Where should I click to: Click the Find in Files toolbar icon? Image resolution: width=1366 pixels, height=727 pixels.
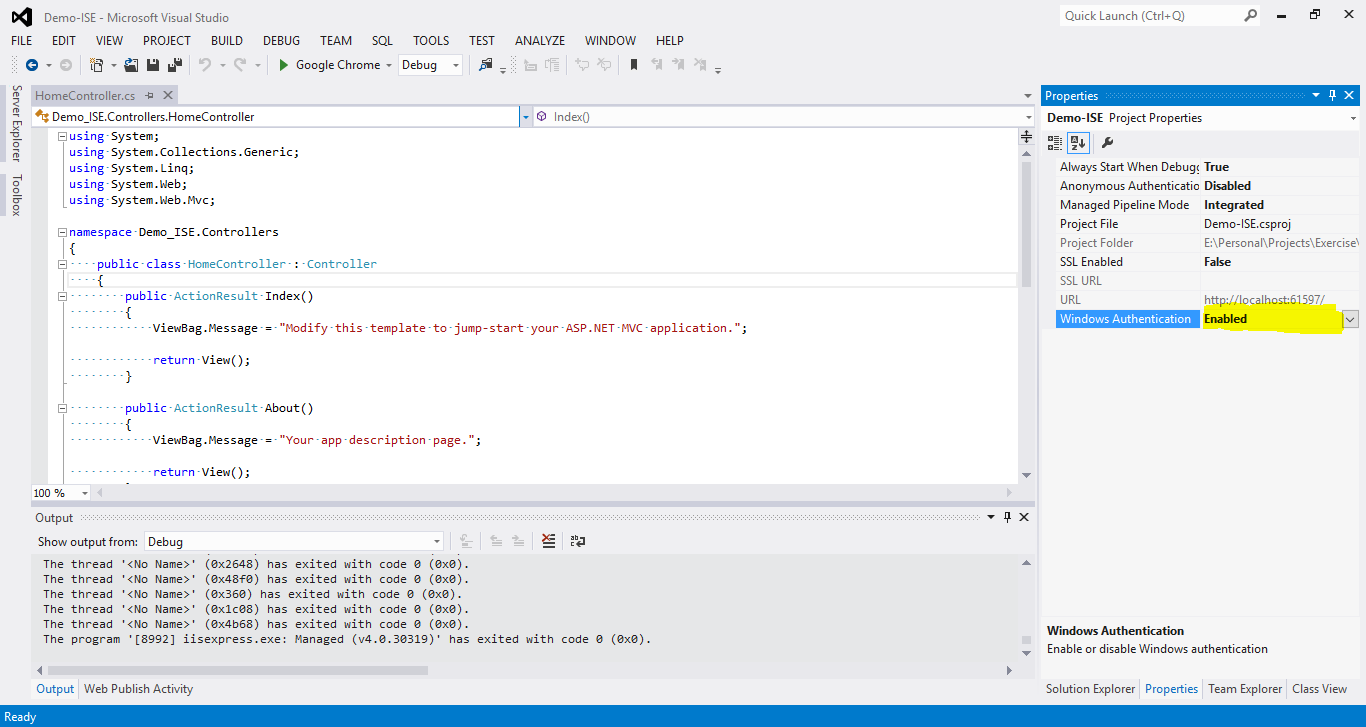(486, 65)
